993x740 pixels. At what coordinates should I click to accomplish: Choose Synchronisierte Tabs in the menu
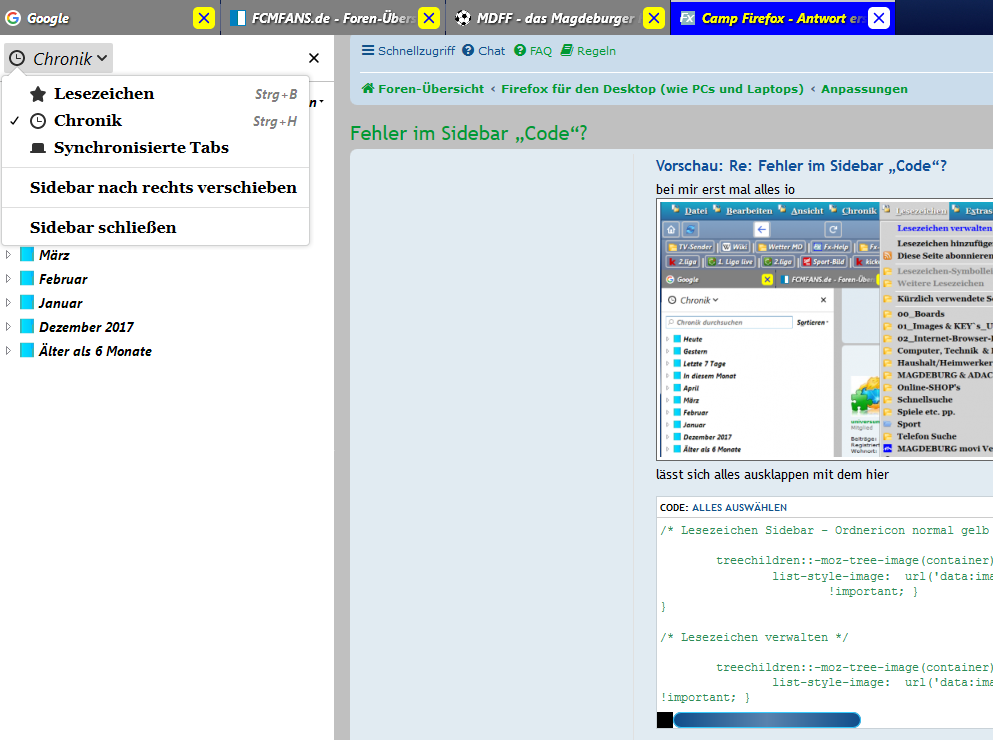(x=156, y=148)
